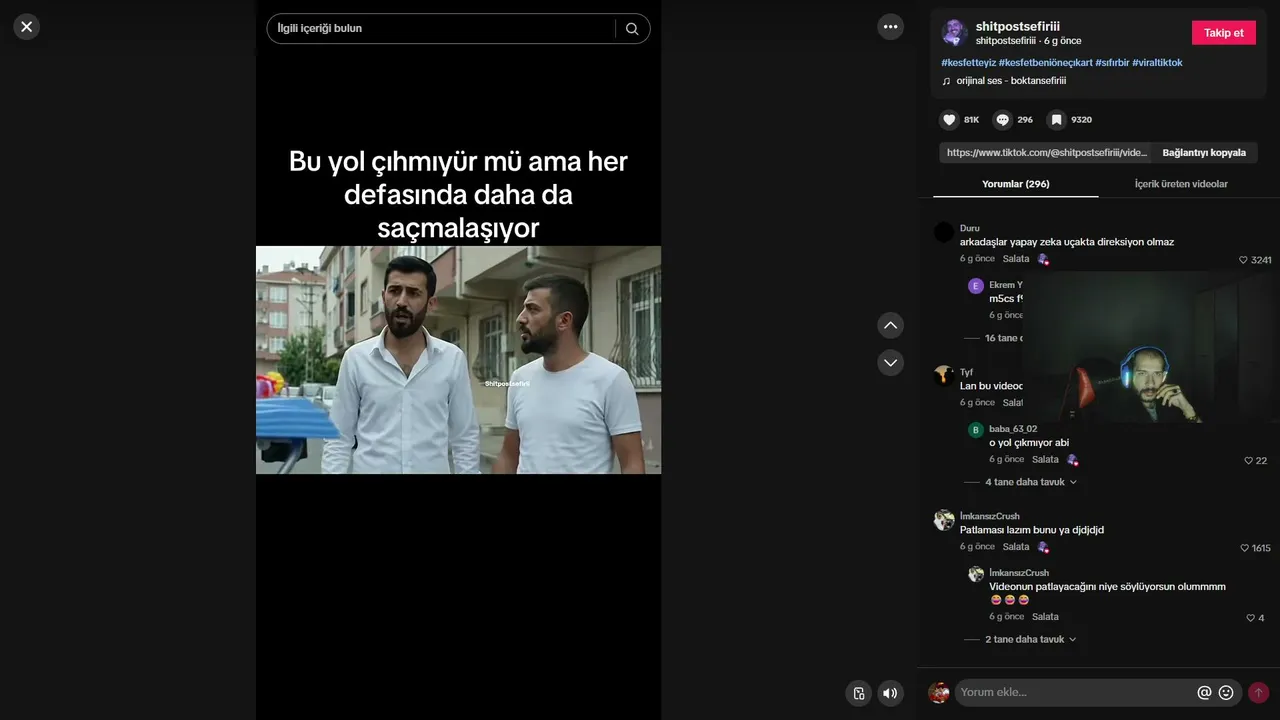1280x720 pixels.
Task: Copy link with Bağlantıyı kopyala
Action: [x=1204, y=153]
